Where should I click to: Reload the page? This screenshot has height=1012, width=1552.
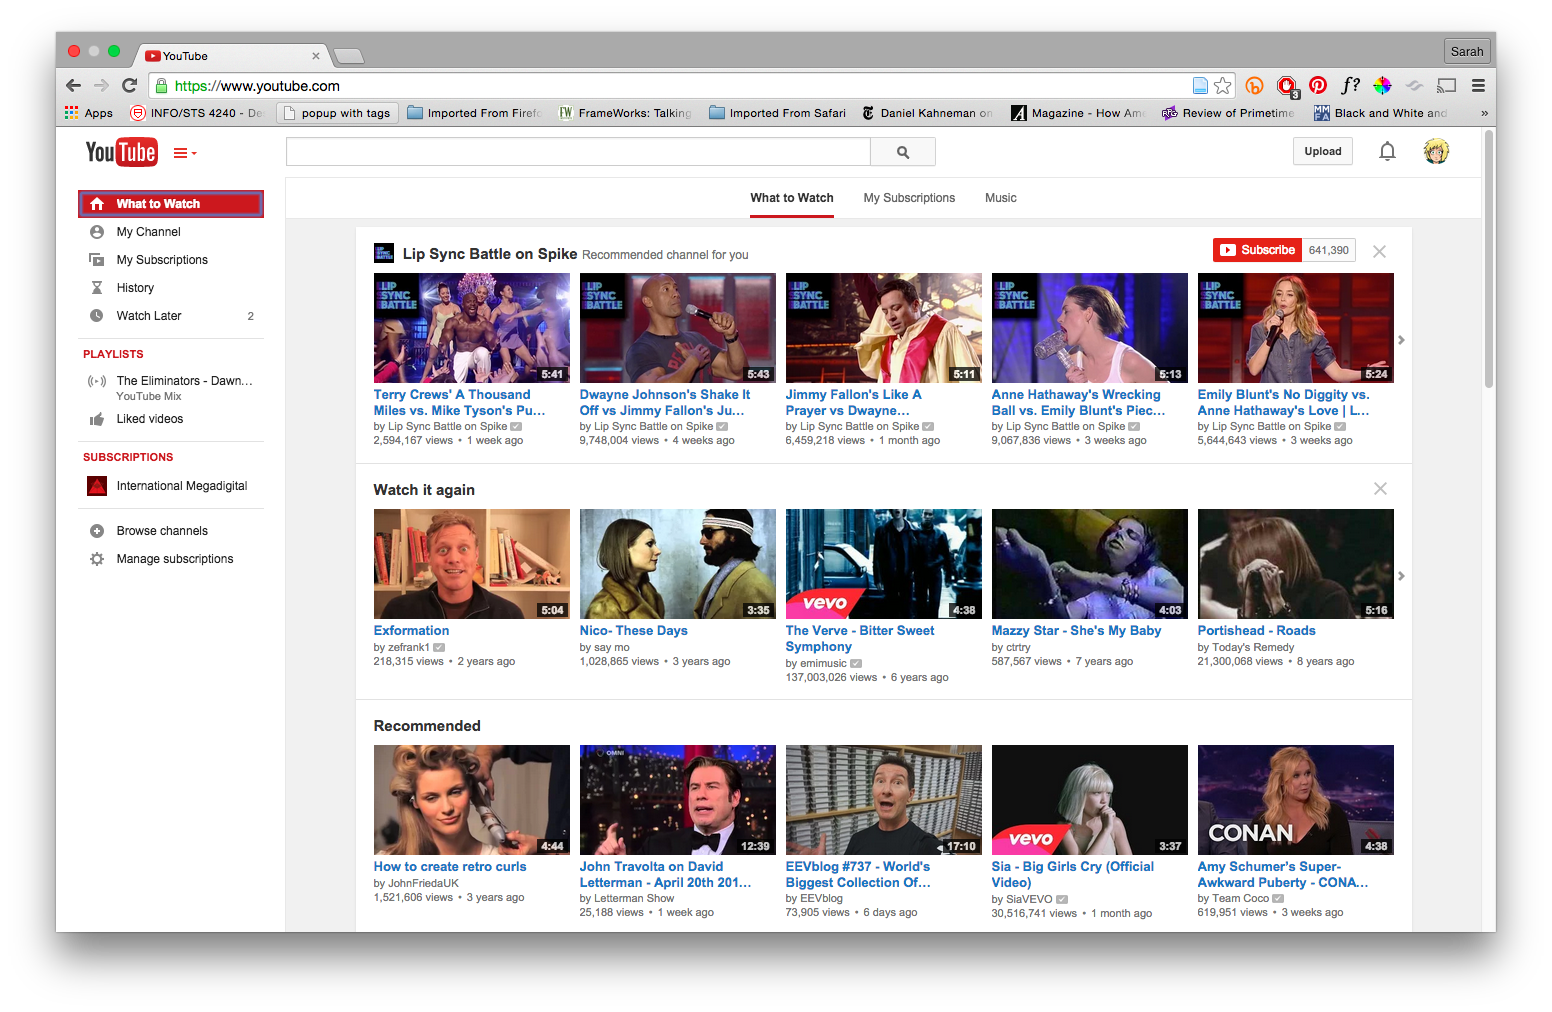[x=129, y=86]
